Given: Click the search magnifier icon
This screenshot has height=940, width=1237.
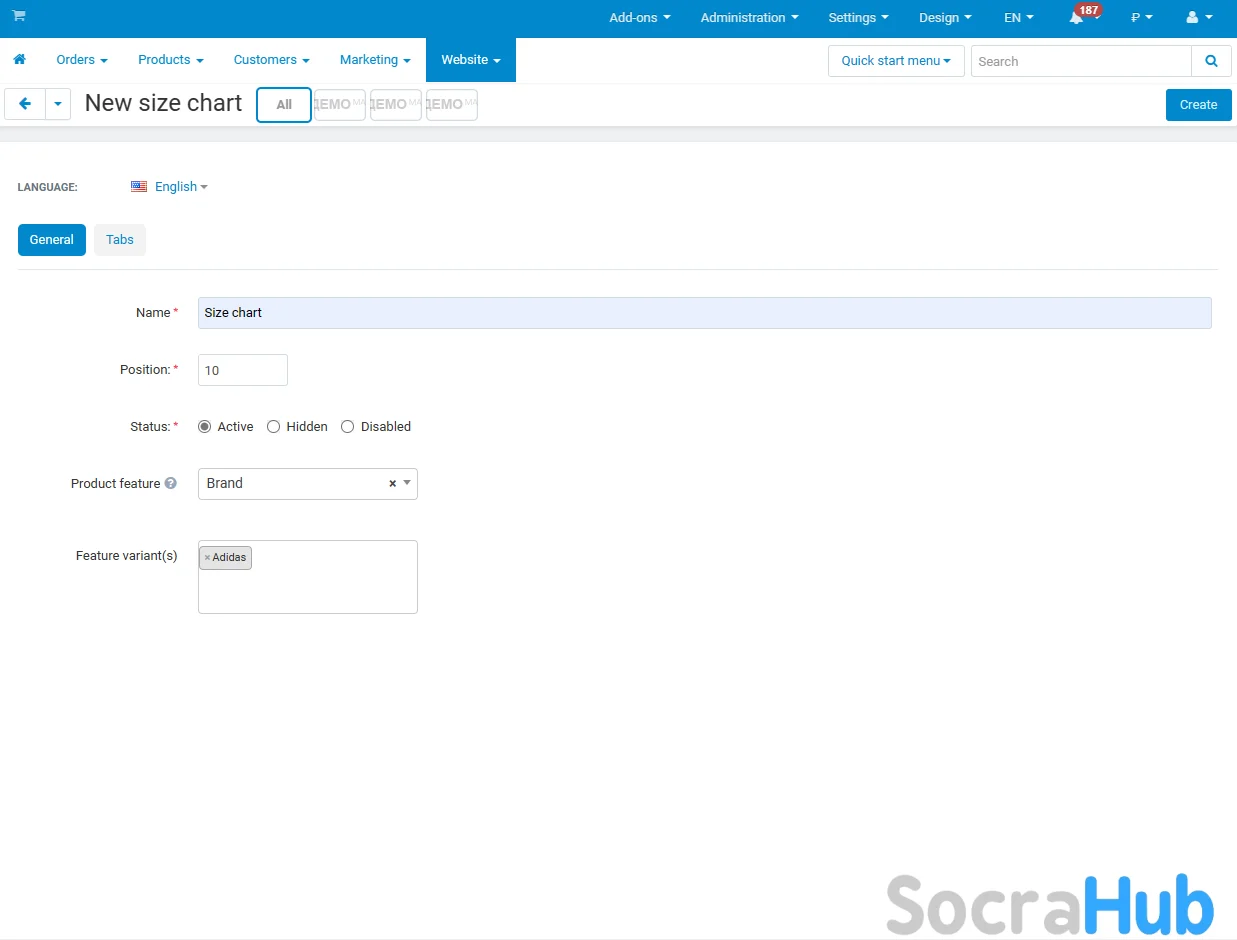Looking at the screenshot, I should tap(1211, 61).
